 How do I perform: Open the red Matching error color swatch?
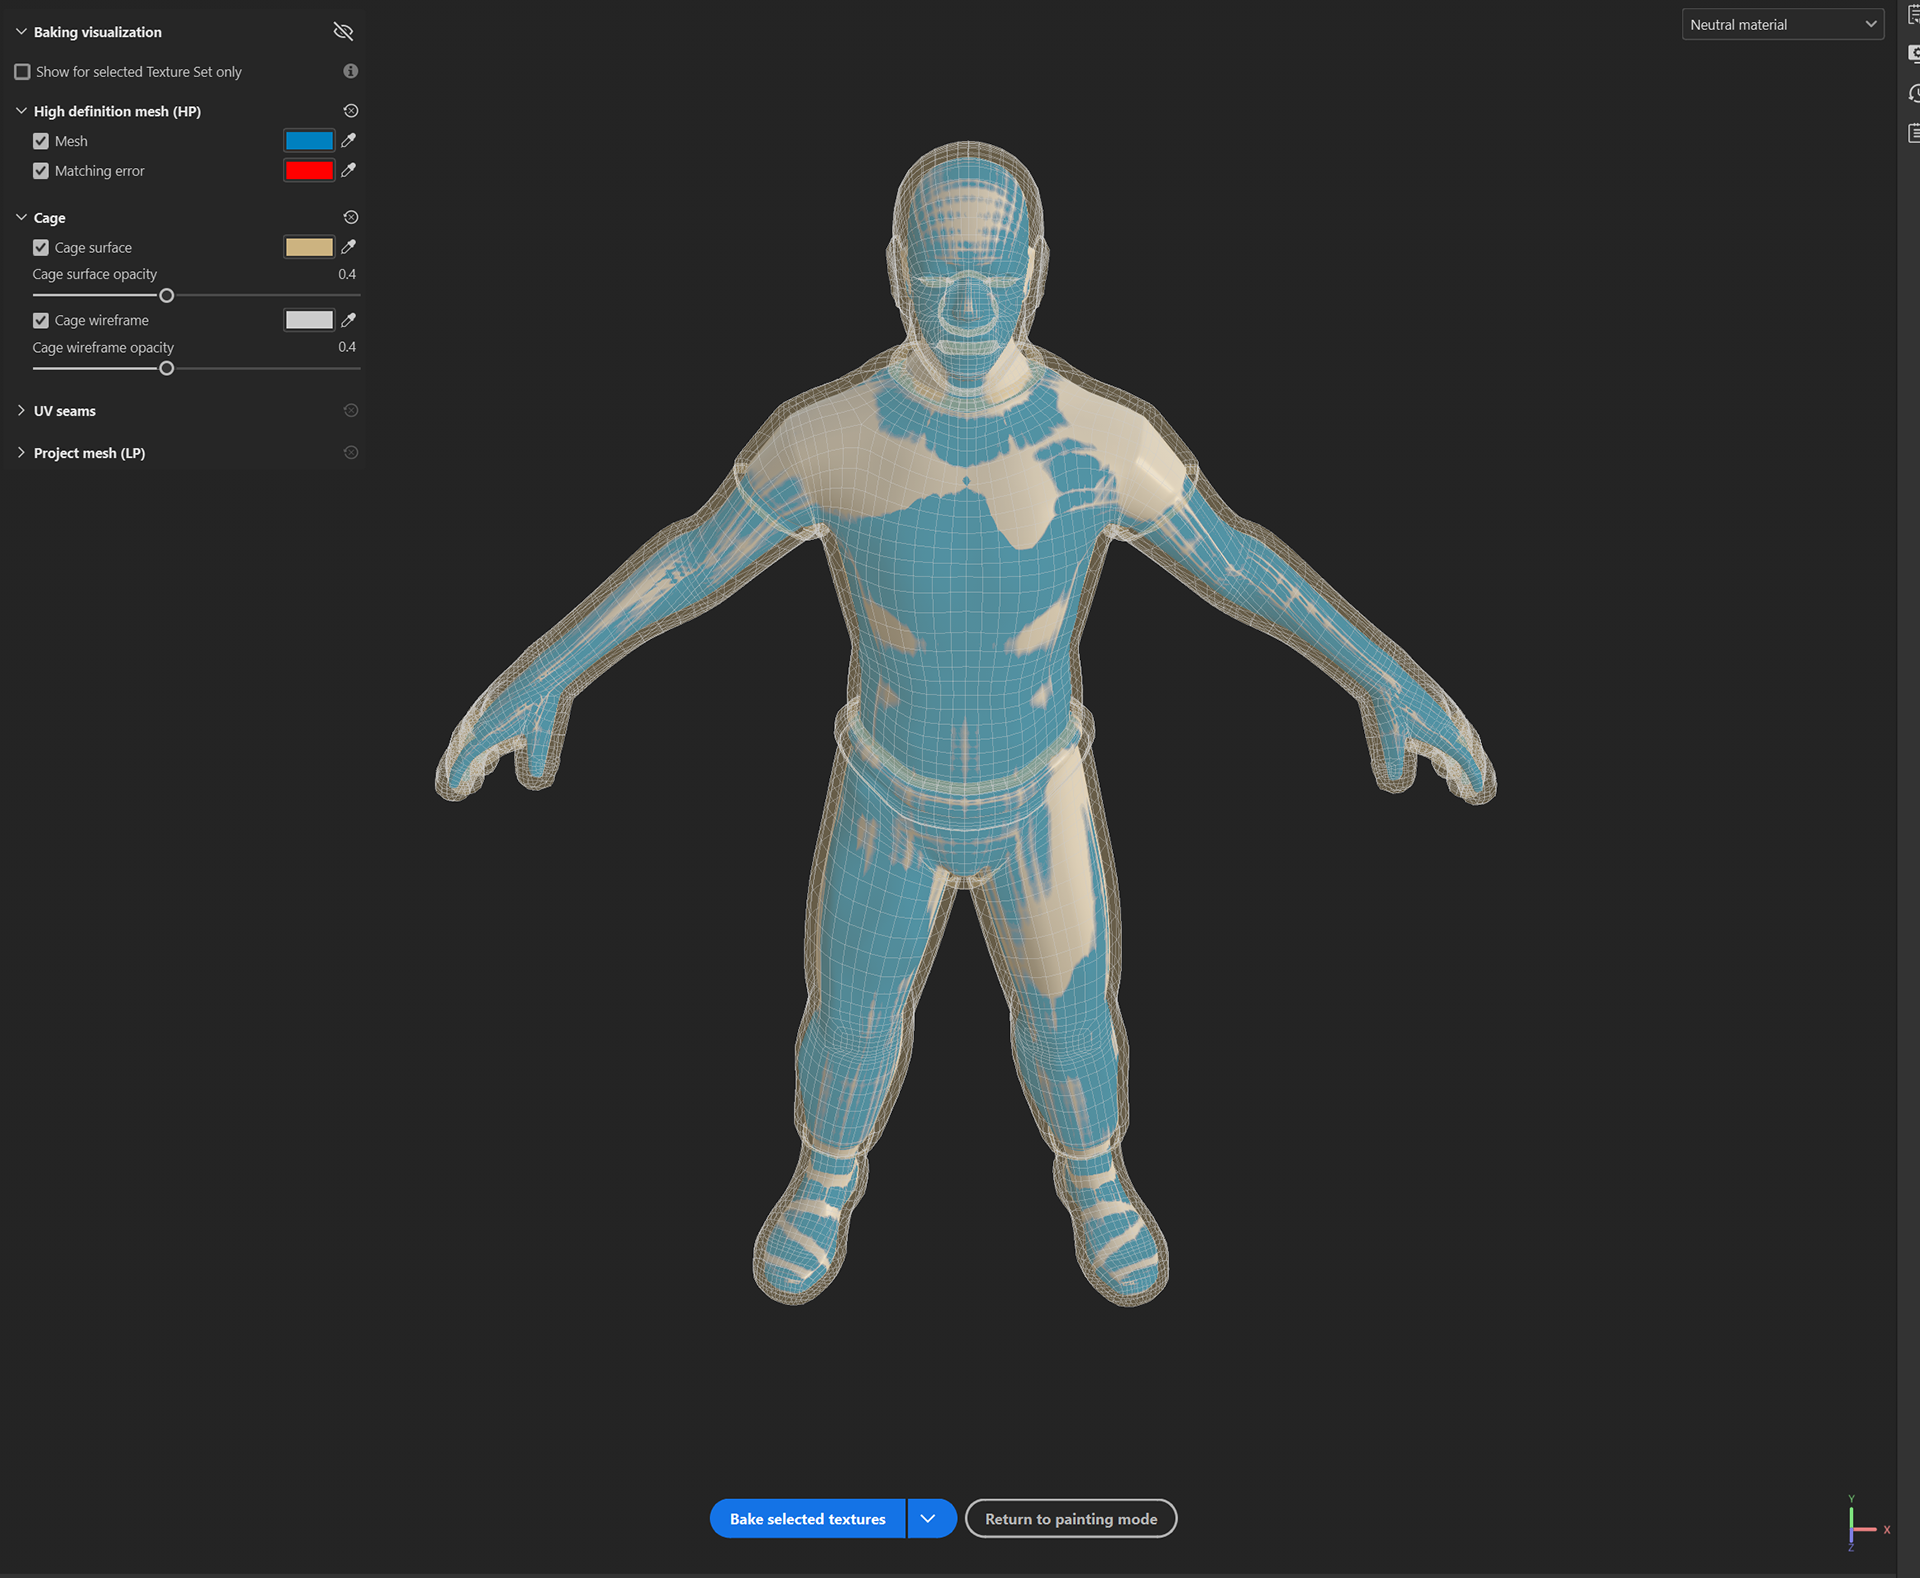pyautogui.click(x=308, y=171)
